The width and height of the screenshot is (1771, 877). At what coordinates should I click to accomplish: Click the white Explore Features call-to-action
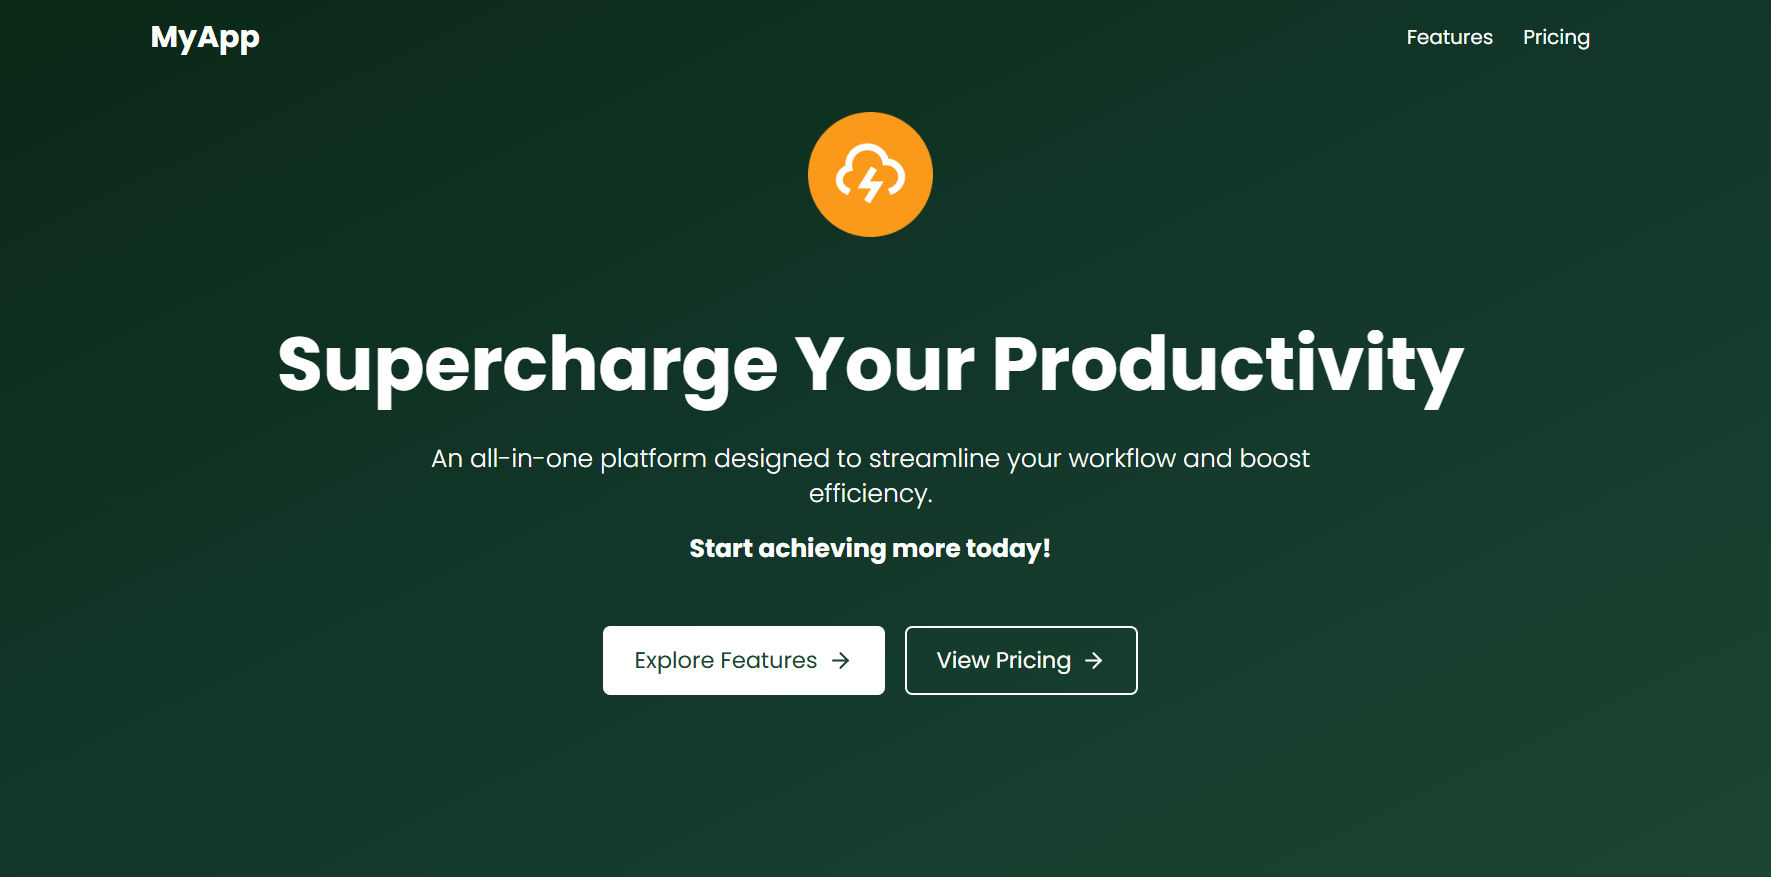tap(743, 660)
